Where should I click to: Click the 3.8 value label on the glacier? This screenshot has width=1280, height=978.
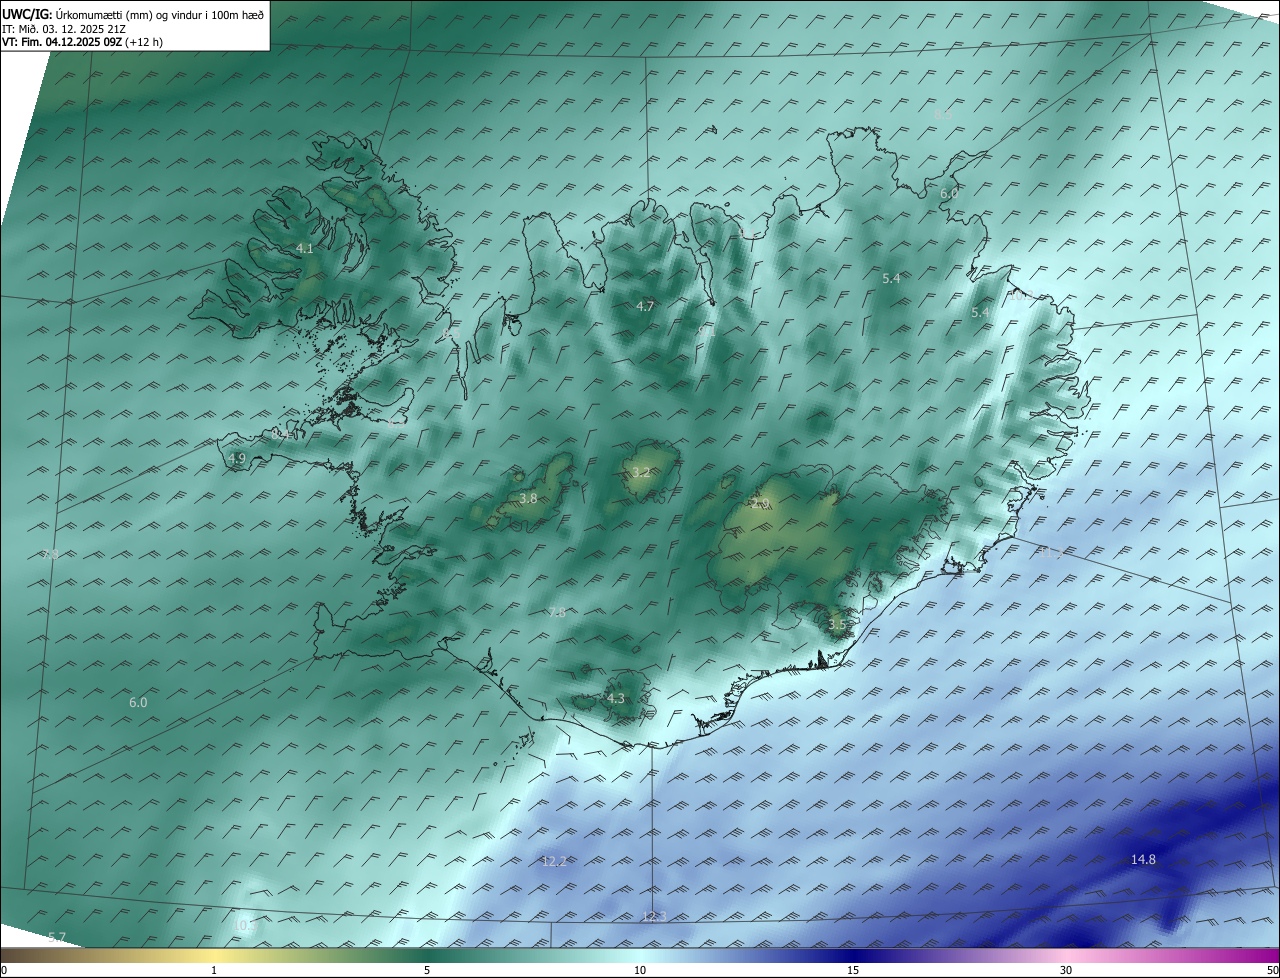click(529, 498)
